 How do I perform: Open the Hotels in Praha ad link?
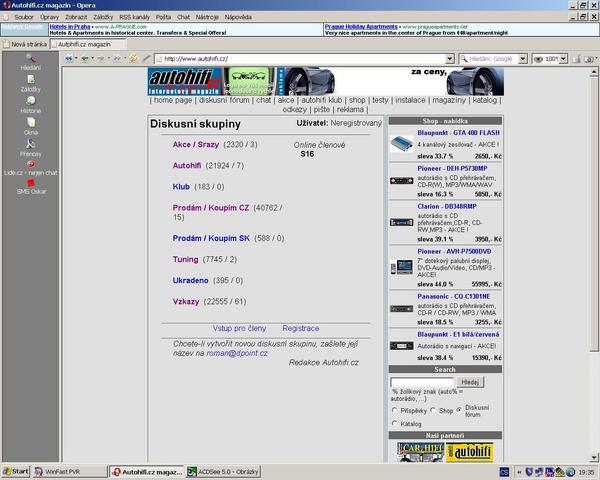pos(70,26)
